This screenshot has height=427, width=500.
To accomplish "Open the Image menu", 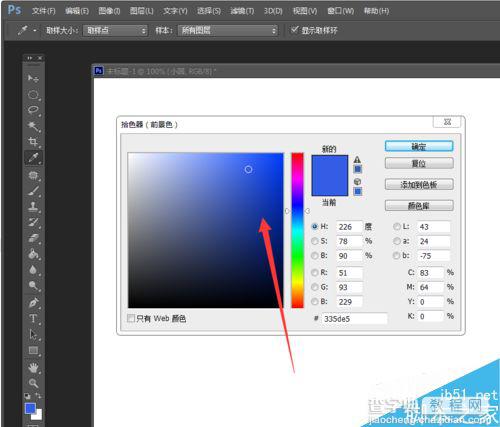I will (x=109, y=11).
